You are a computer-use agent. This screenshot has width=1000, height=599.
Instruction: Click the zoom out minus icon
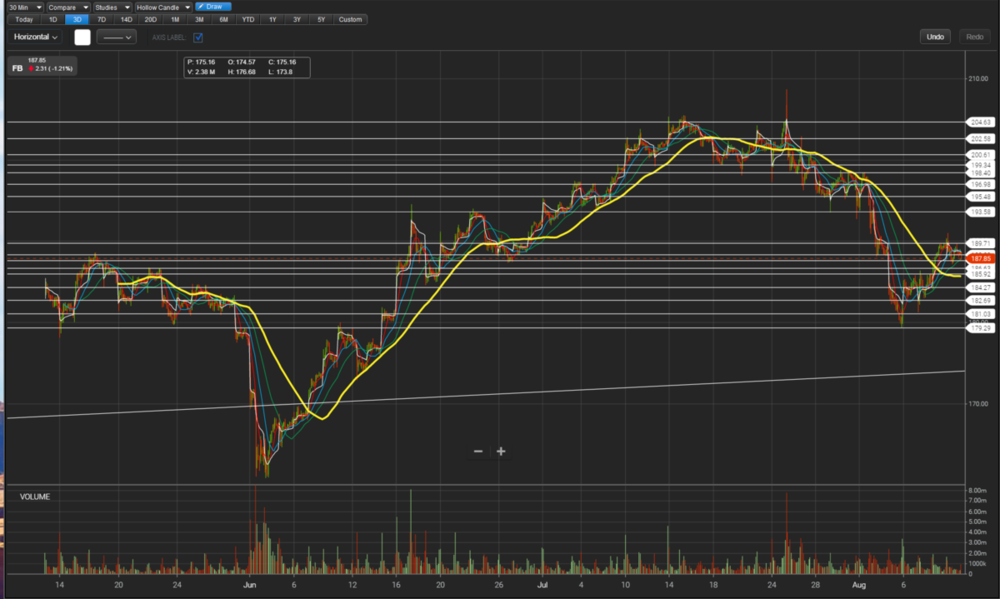[x=478, y=451]
